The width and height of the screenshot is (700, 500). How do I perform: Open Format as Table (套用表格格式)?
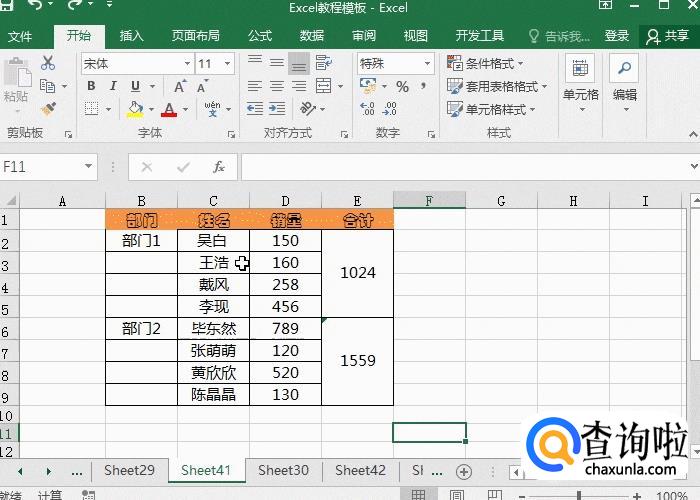click(x=497, y=86)
